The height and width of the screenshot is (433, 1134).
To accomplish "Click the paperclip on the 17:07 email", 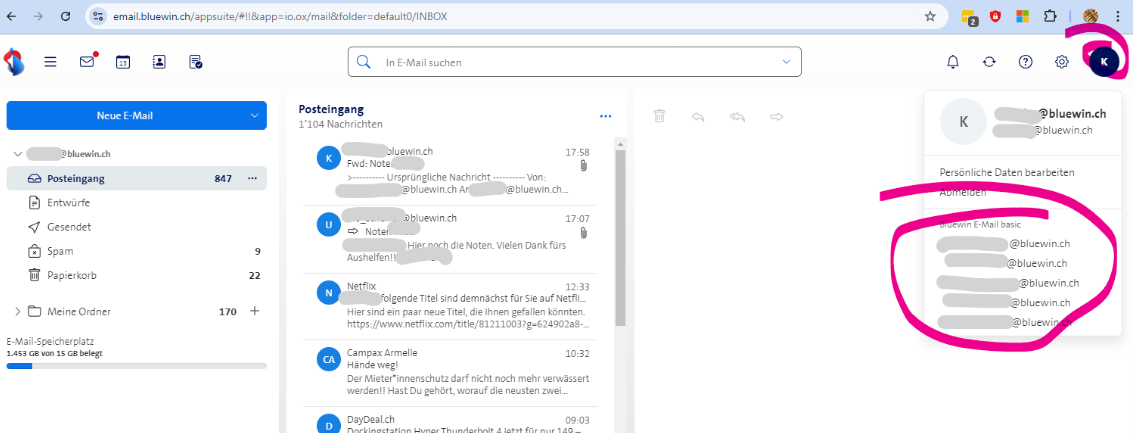I will [584, 232].
